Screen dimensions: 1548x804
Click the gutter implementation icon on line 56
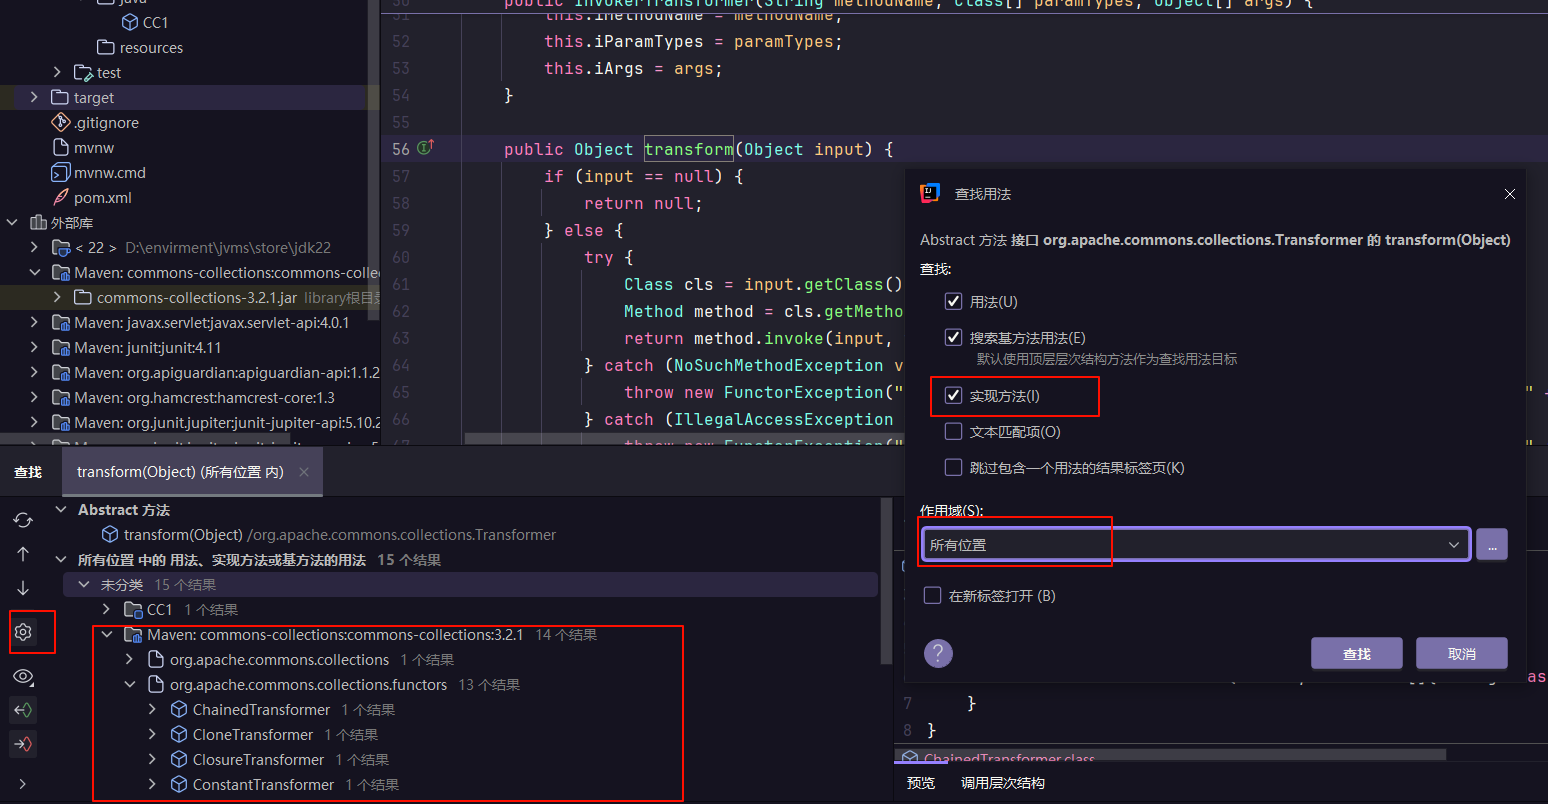pyautogui.click(x=425, y=148)
